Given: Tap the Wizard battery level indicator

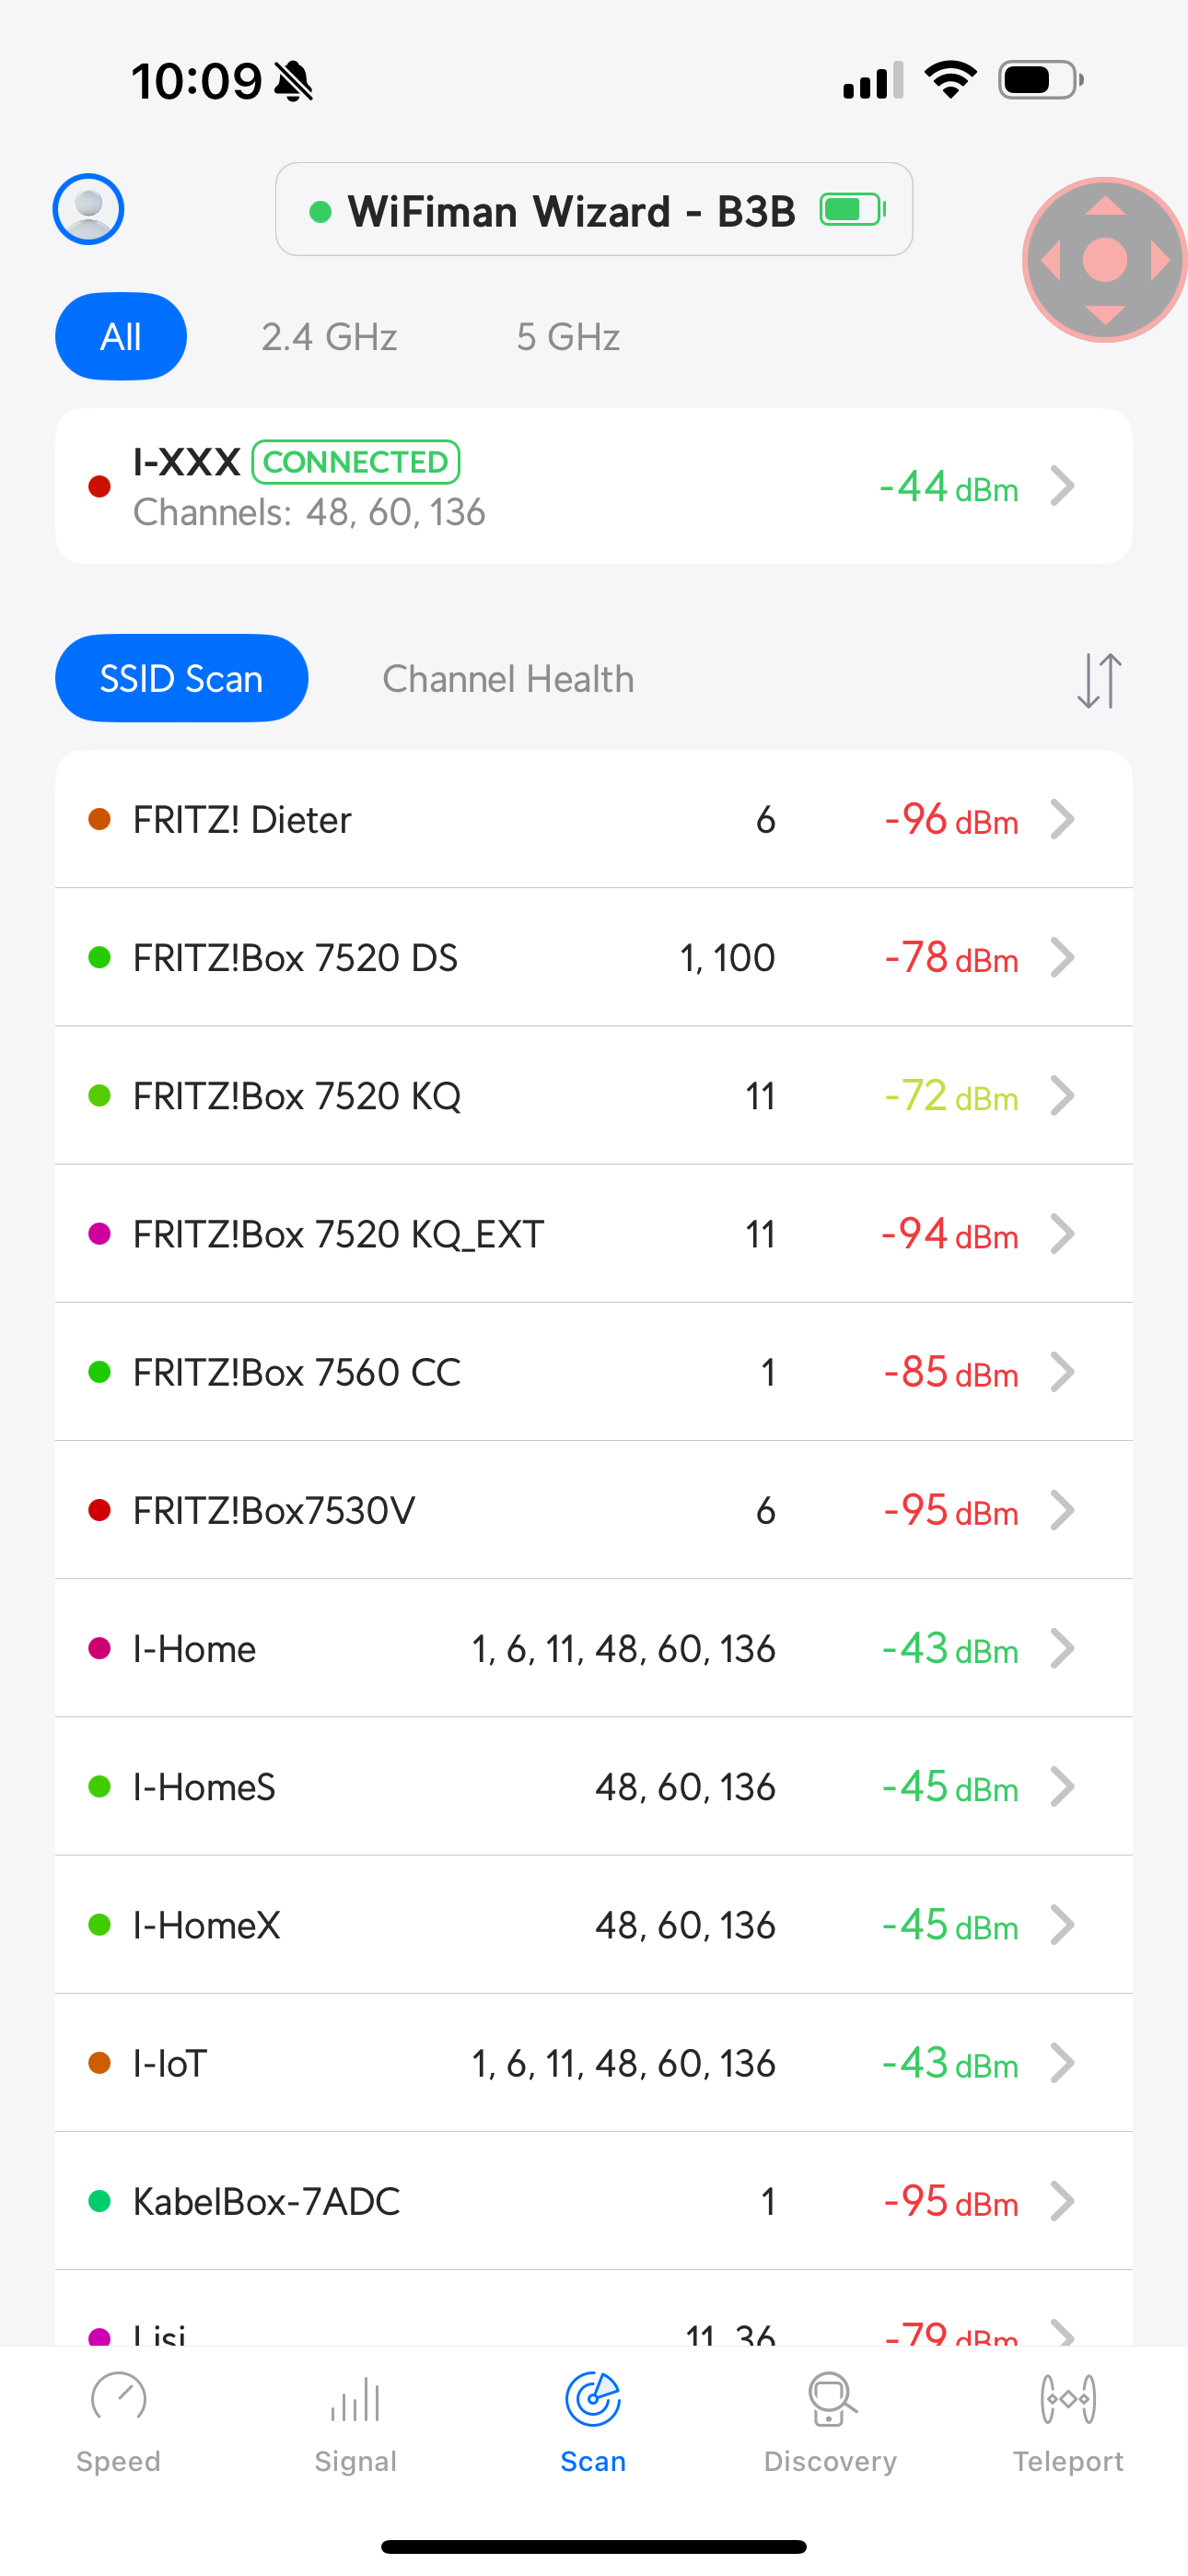Looking at the screenshot, I should (x=849, y=210).
